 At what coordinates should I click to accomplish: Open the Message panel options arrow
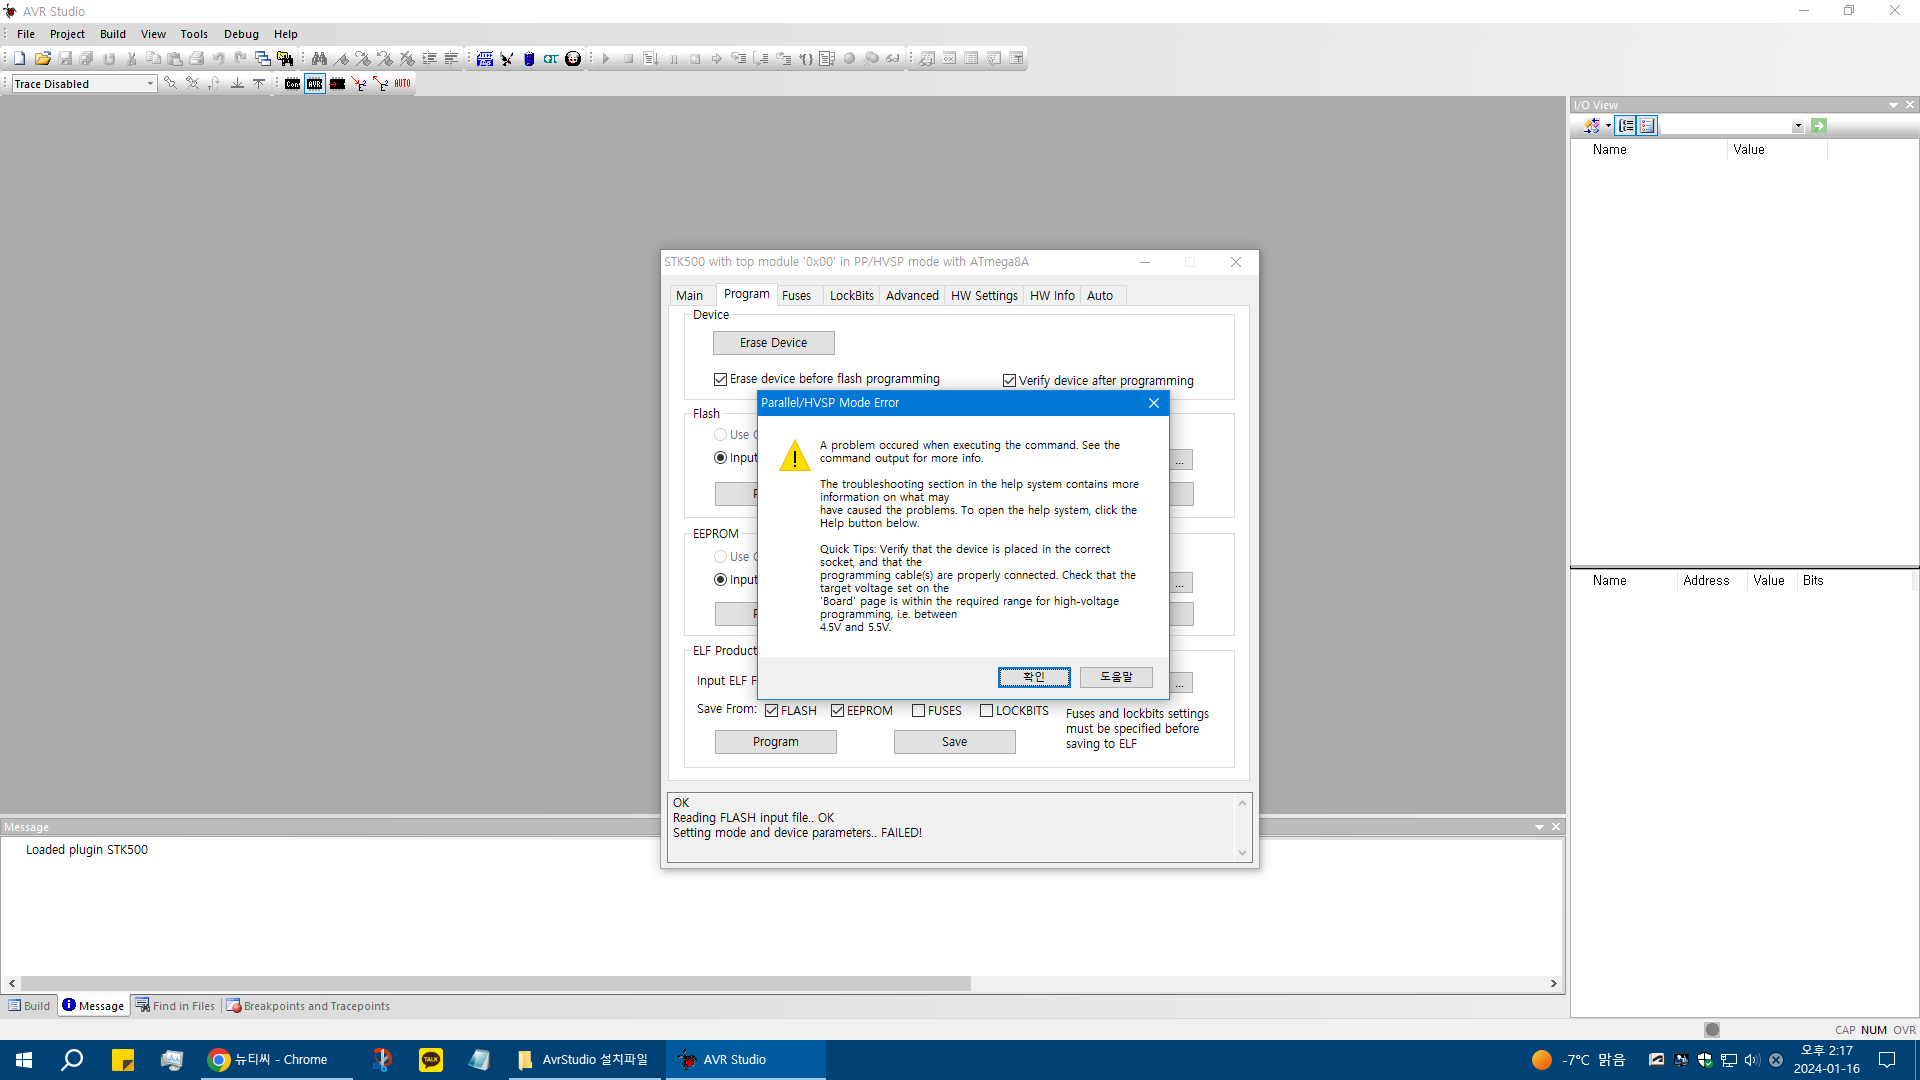pos(1539,827)
